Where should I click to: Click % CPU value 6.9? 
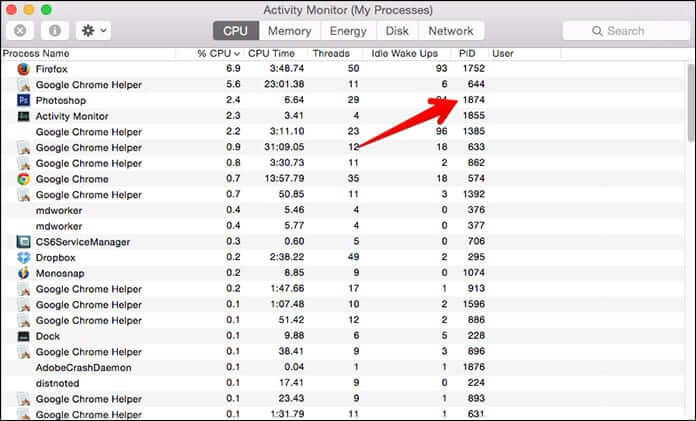(233, 68)
